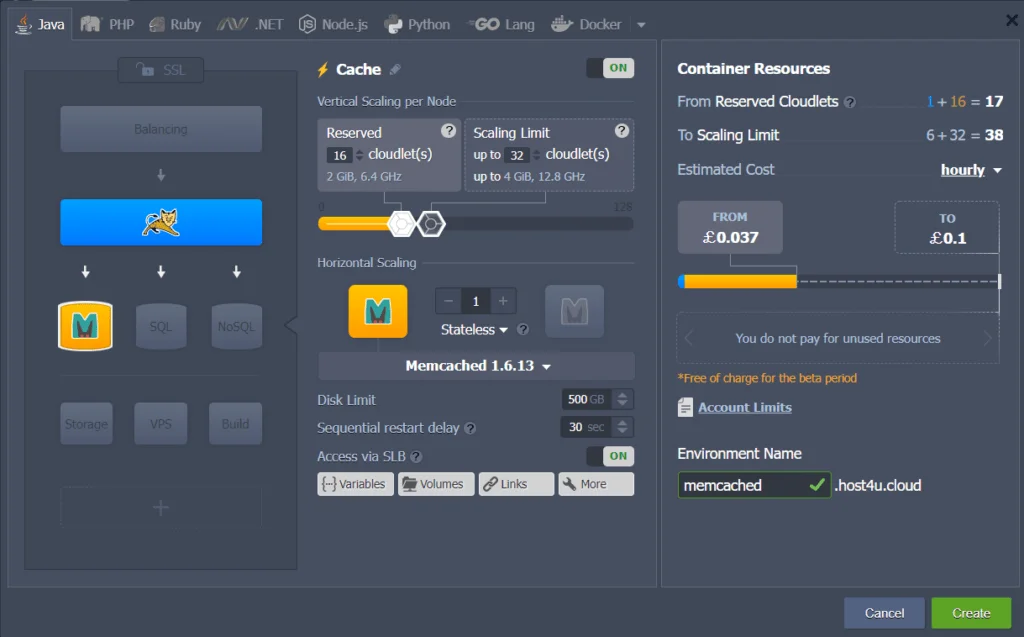Screen dimensions: 1024x637
Task: Open the GO Lang tab
Action: pyautogui.click(x=502, y=25)
